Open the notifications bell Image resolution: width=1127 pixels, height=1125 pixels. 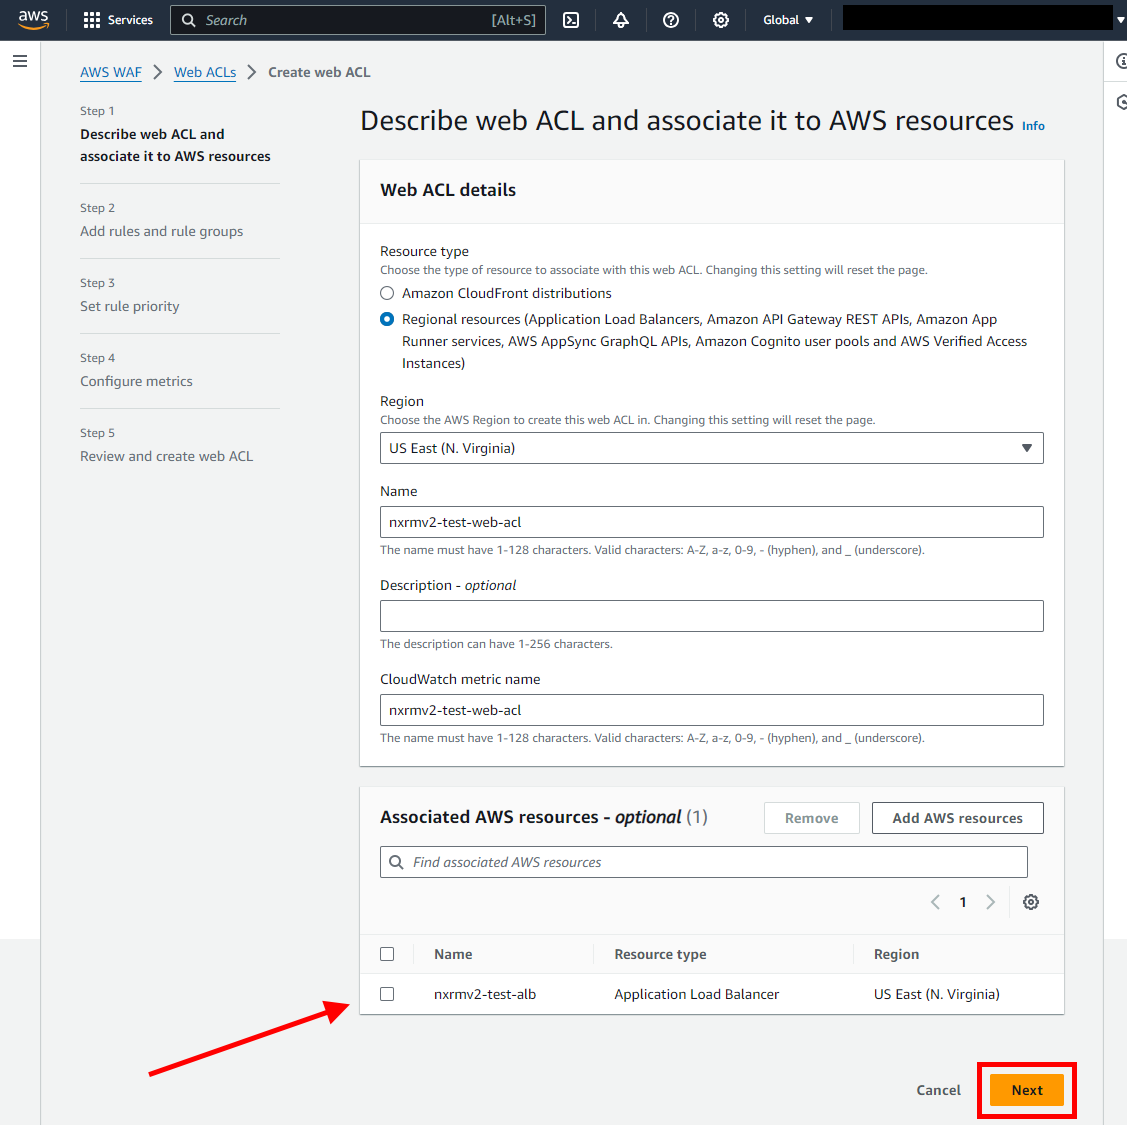point(621,19)
